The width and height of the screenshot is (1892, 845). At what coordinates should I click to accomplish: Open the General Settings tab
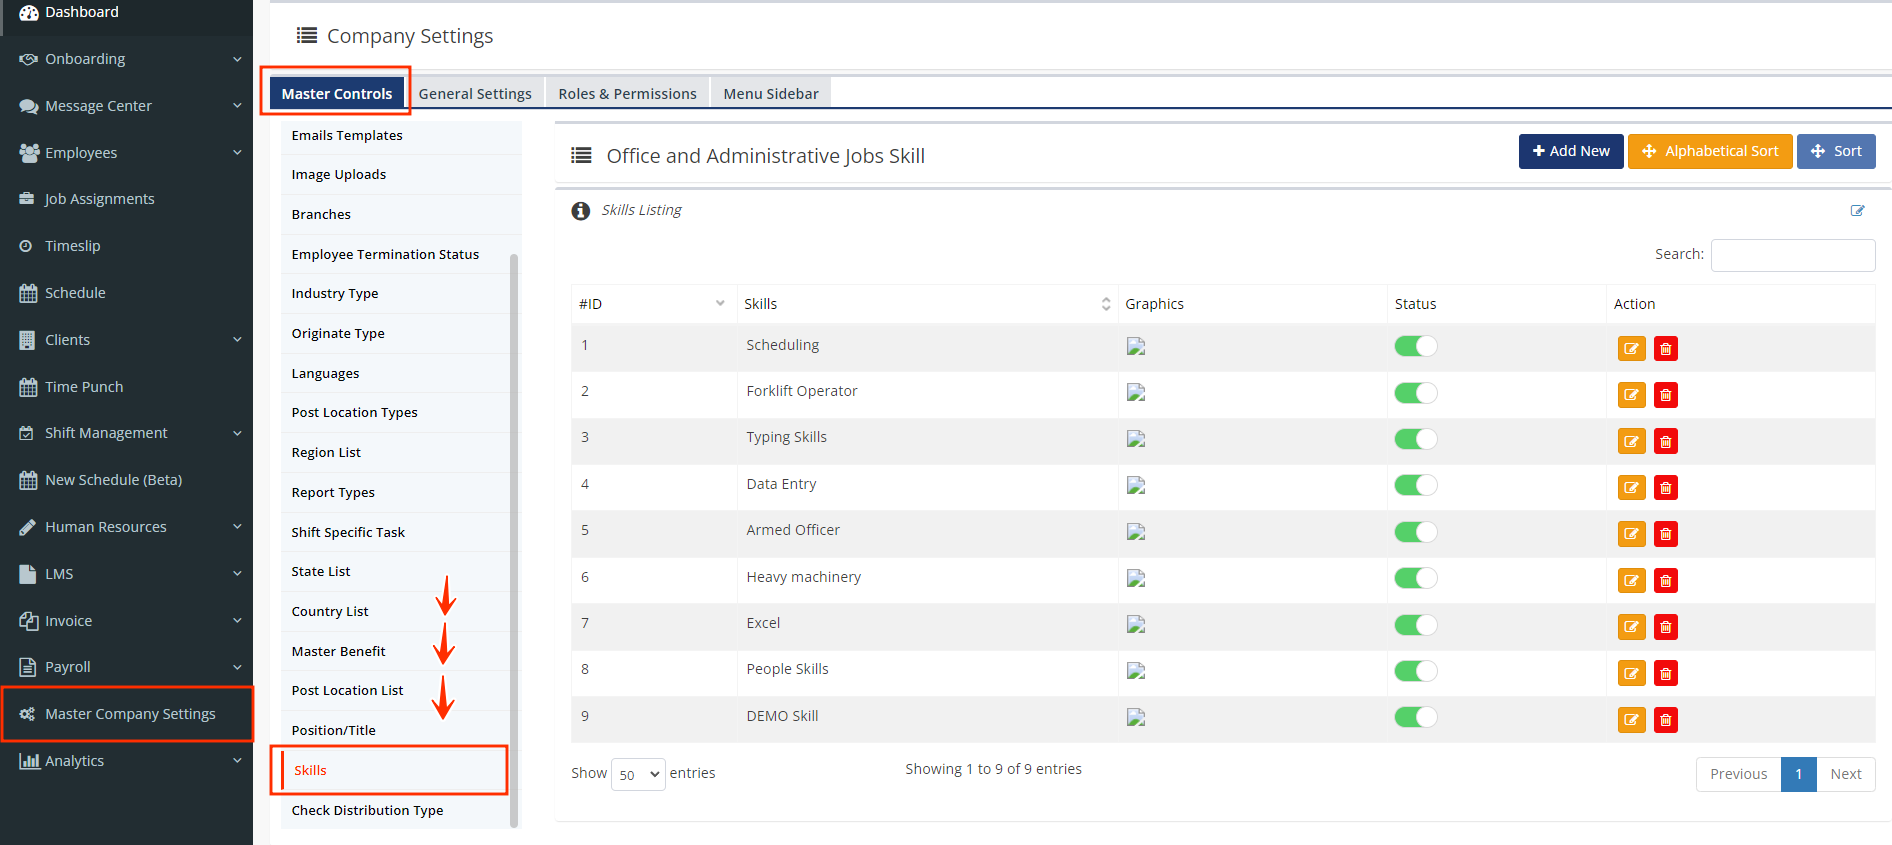pyautogui.click(x=475, y=94)
